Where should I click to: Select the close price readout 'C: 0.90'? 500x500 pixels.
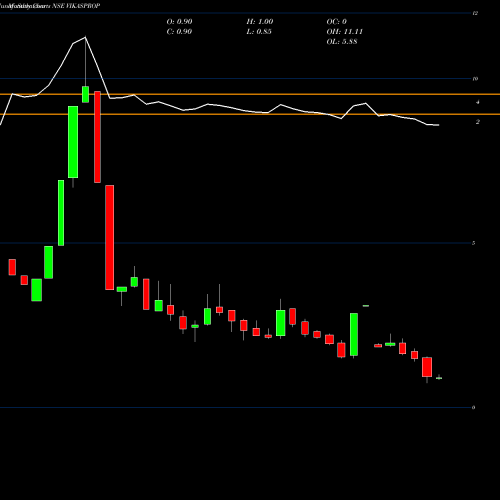pos(179,32)
